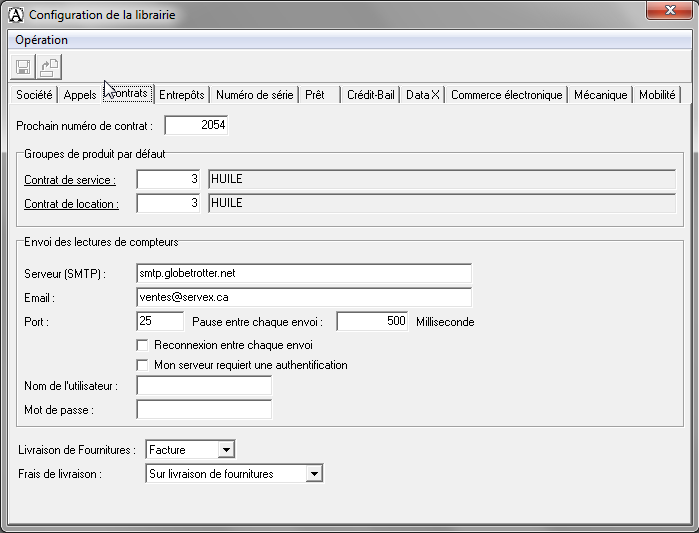Select the Numéro de série tab
699x533 pixels.
(x=254, y=95)
